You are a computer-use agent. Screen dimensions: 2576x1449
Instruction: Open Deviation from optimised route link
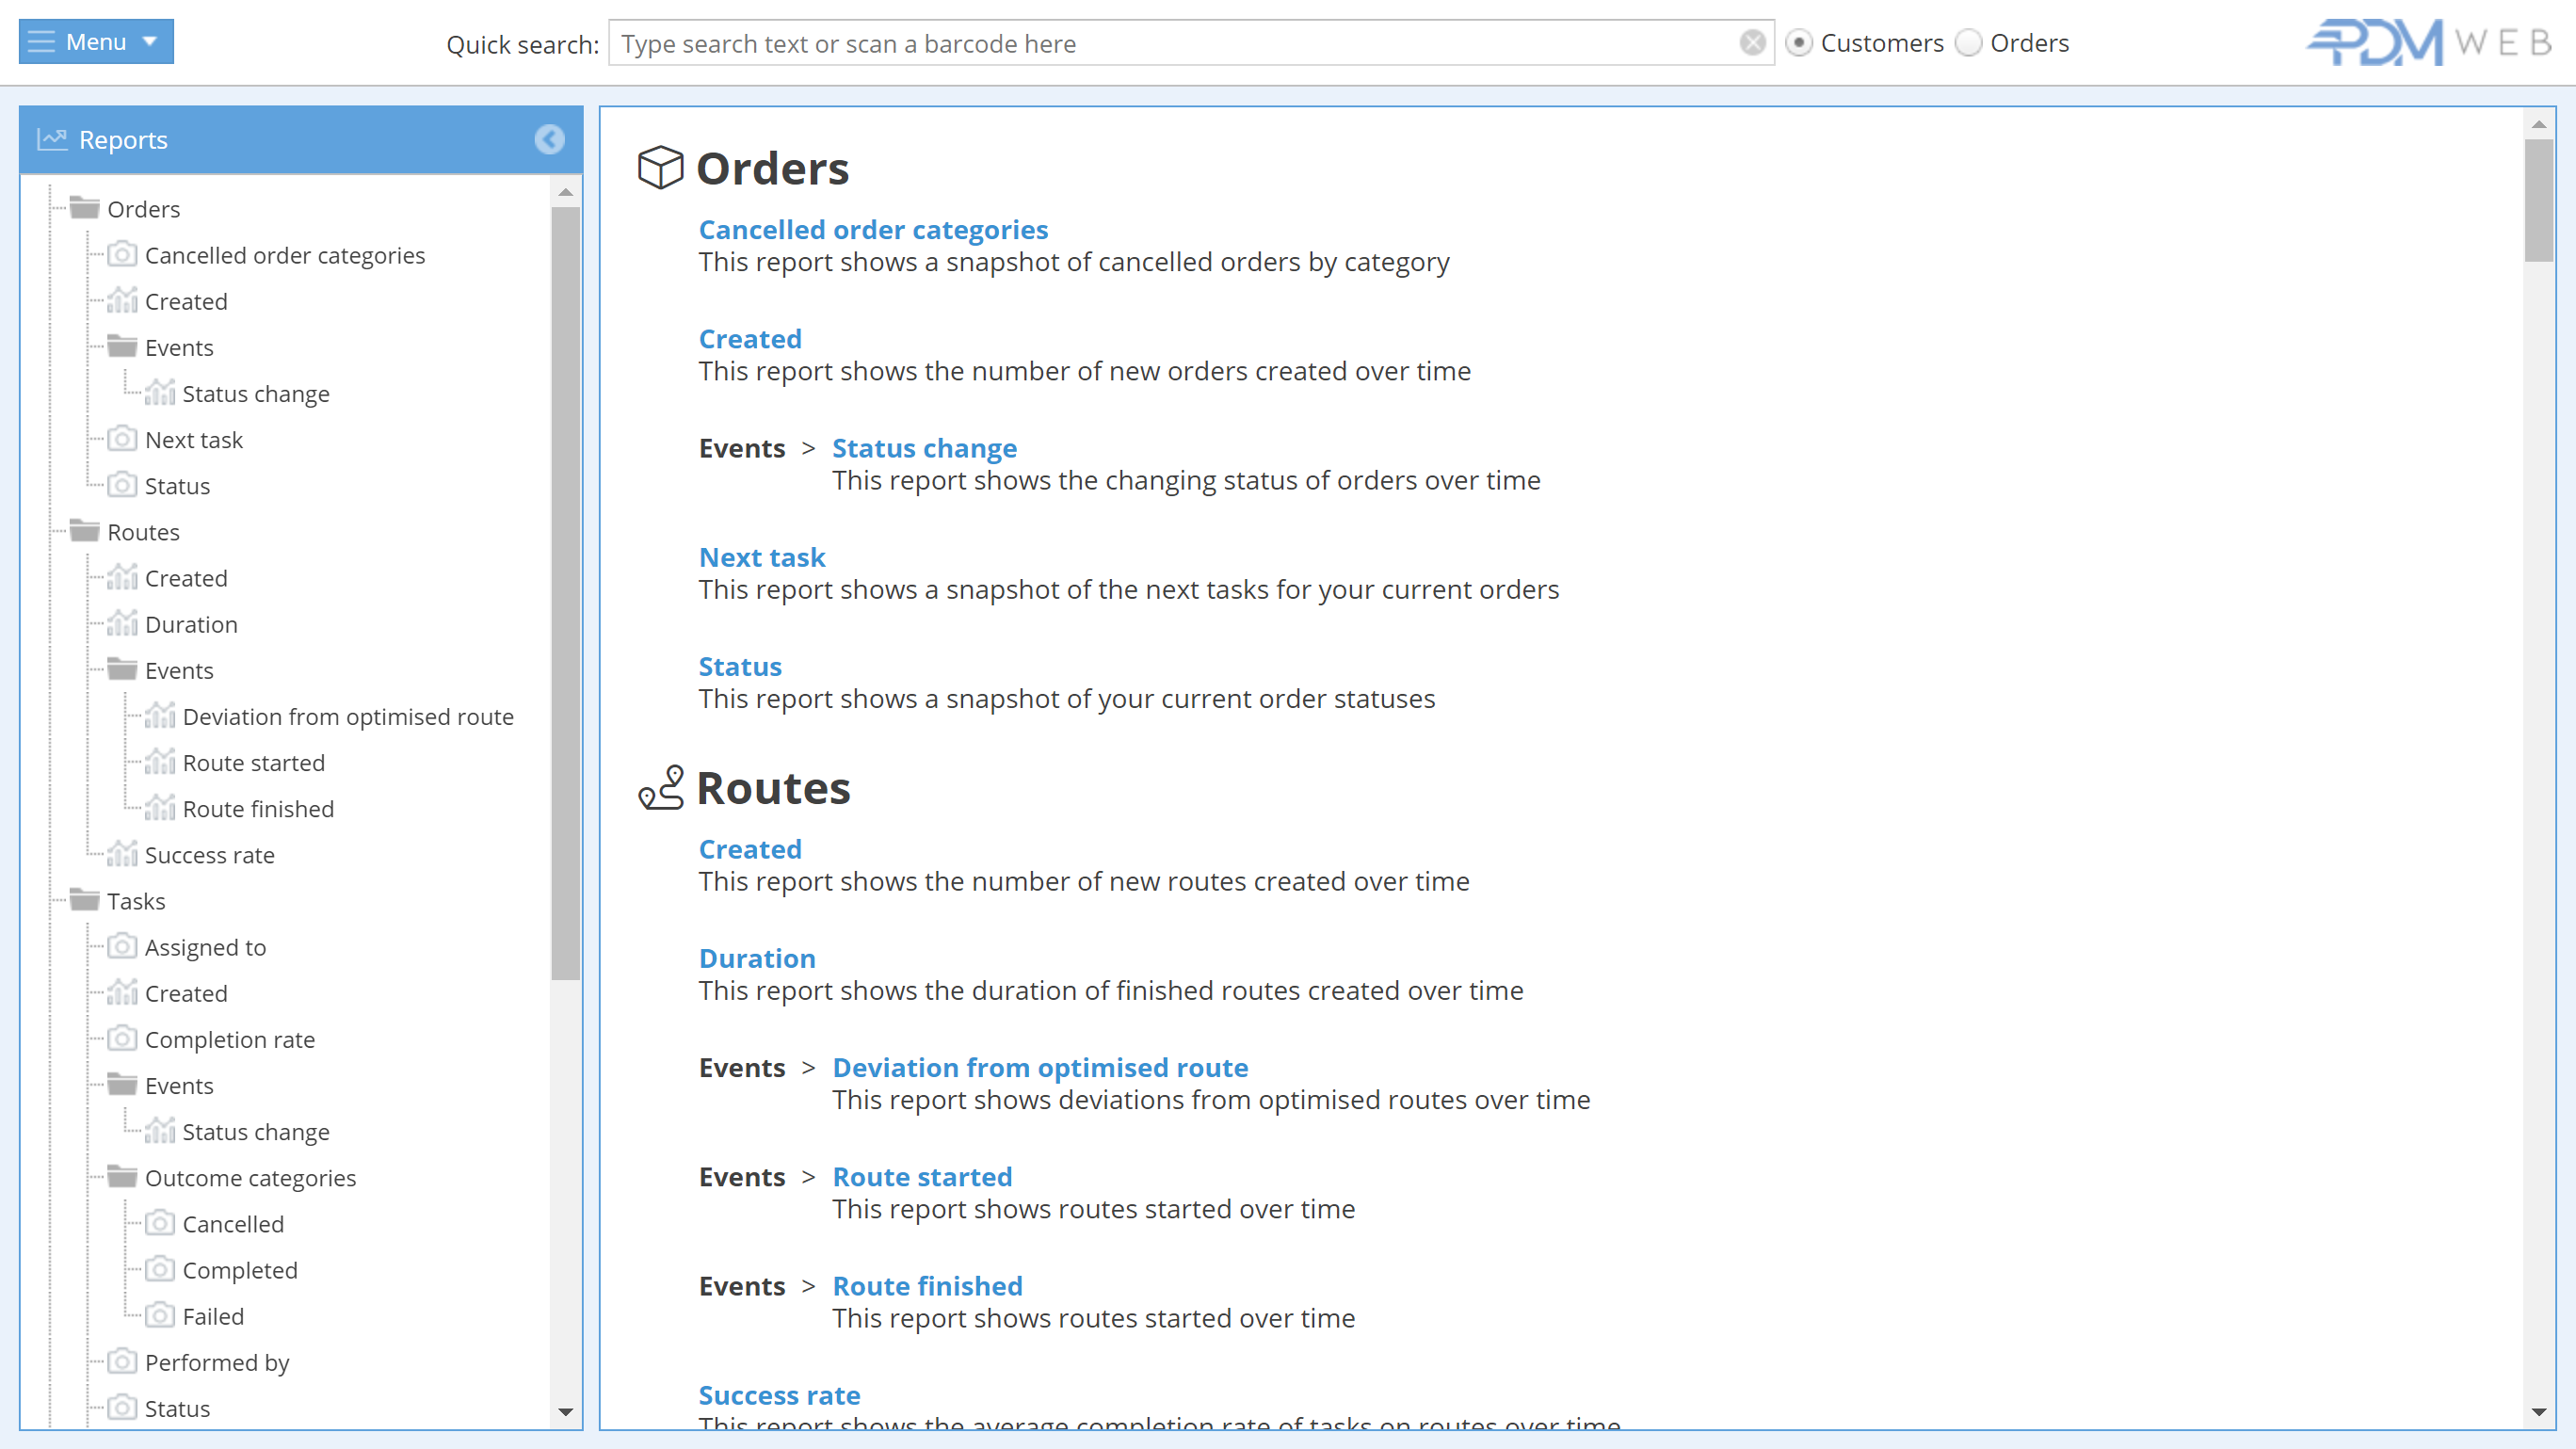1040,1067
